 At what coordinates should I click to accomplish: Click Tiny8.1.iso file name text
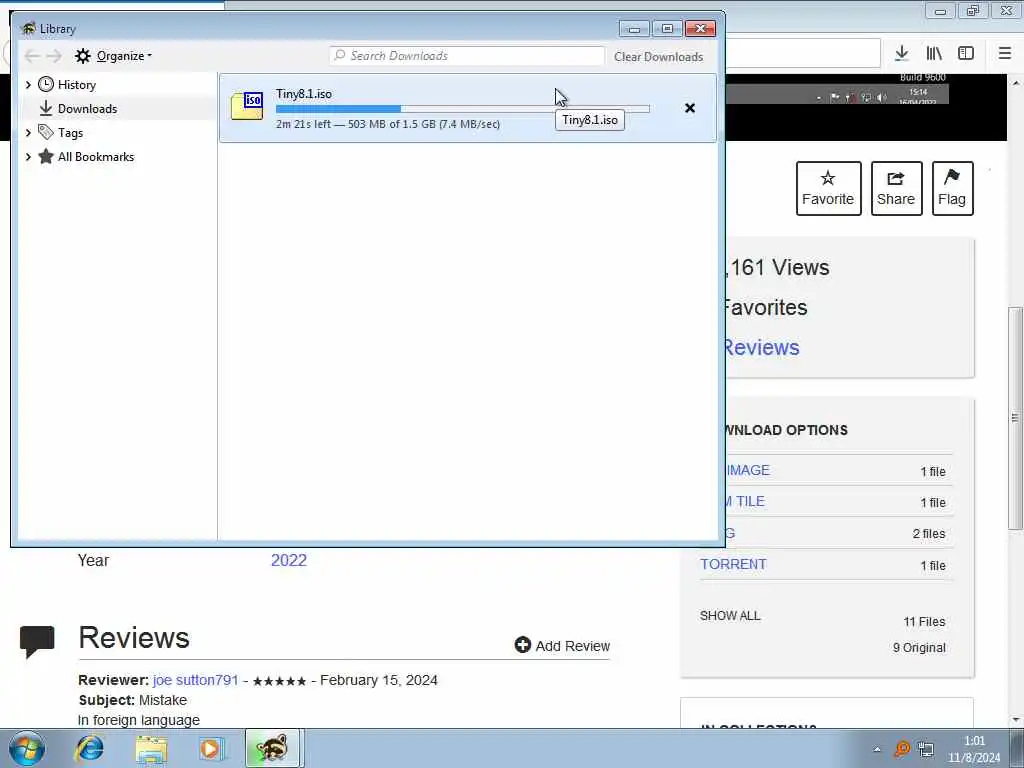[x=304, y=94]
